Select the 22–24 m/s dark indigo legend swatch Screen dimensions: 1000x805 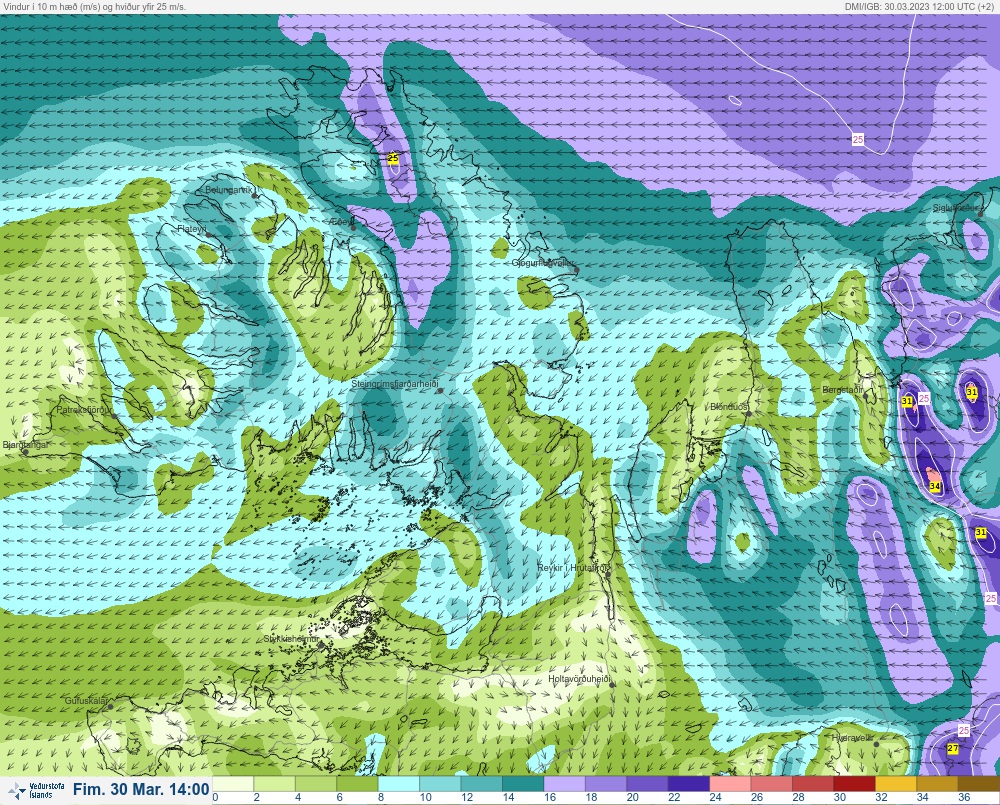(x=689, y=783)
